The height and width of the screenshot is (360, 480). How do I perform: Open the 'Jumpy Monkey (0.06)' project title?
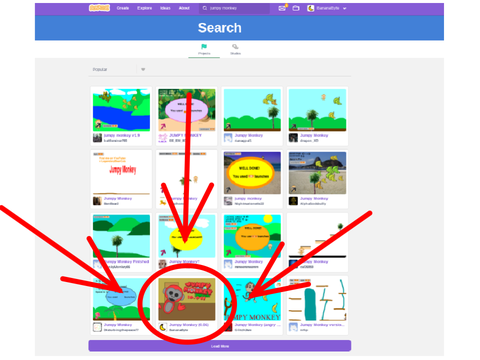pyautogui.click(x=189, y=325)
